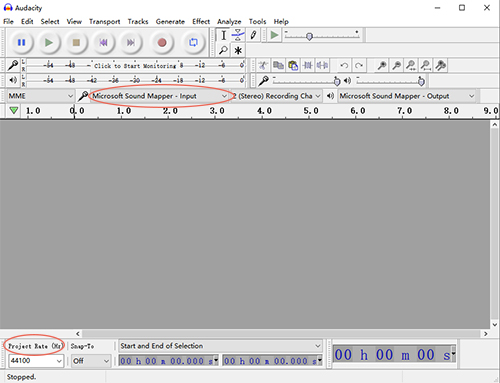Open the Help menu
This screenshot has width=500, height=383.
click(x=281, y=22)
